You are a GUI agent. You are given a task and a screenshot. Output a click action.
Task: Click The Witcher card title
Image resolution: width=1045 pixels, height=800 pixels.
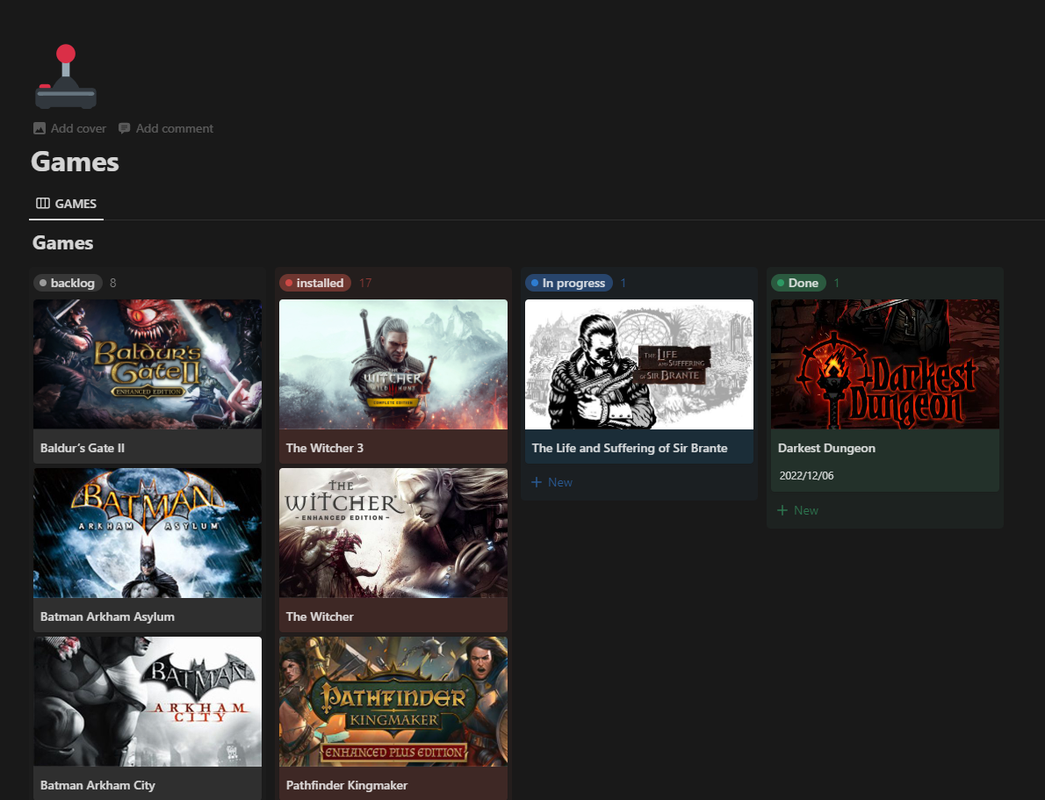319,617
